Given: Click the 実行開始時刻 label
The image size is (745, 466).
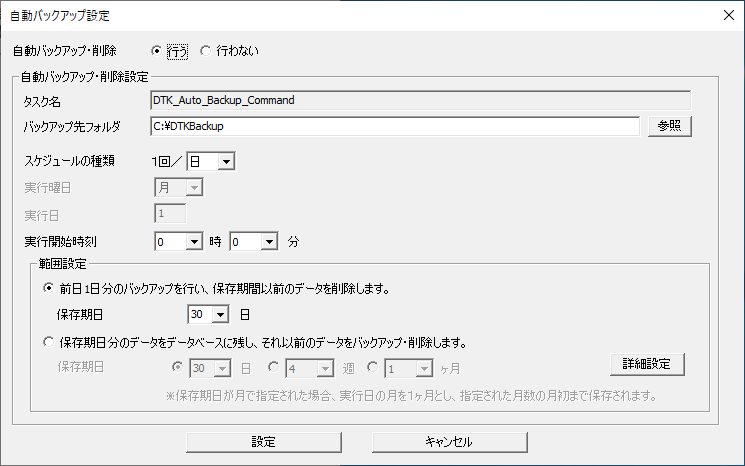Looking at the screenshot, I should [60, 242].
